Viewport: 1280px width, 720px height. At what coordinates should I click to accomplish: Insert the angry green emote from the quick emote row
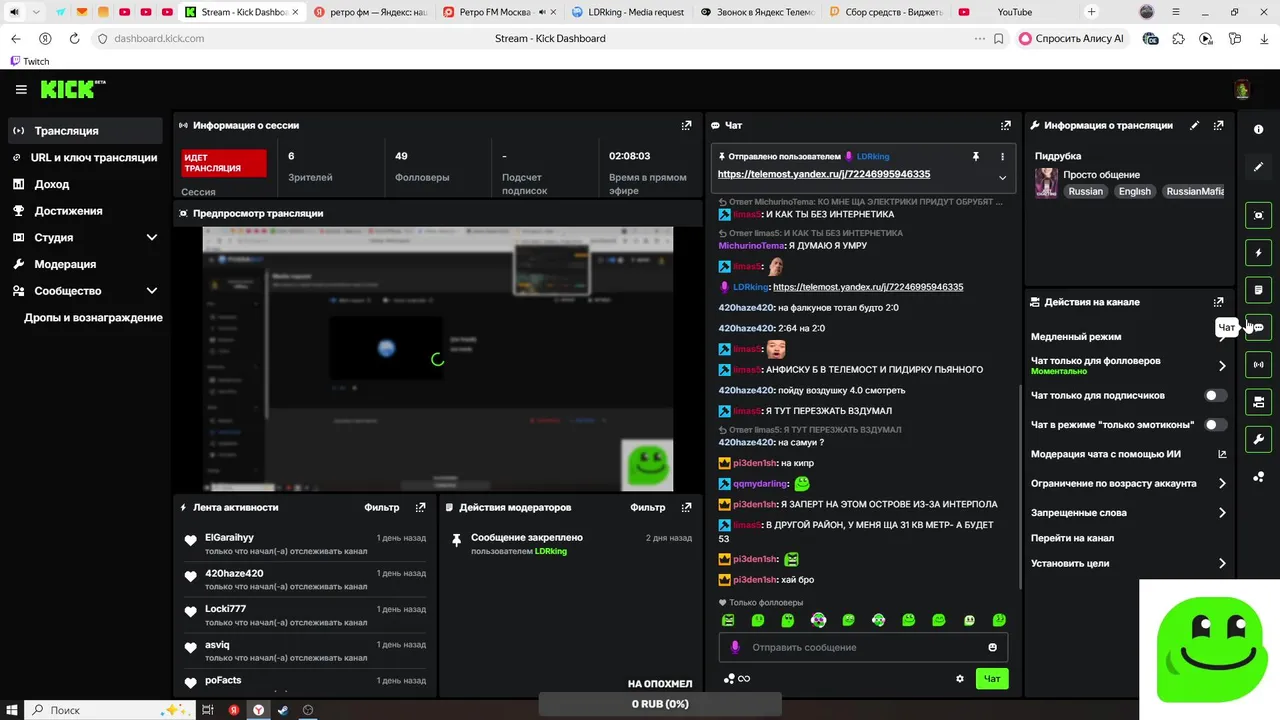(728, 620)
